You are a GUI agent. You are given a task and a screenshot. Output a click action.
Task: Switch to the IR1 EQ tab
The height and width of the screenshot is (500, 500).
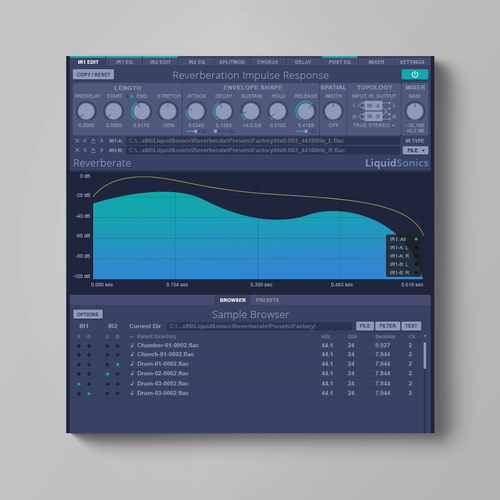click(124, 62)
